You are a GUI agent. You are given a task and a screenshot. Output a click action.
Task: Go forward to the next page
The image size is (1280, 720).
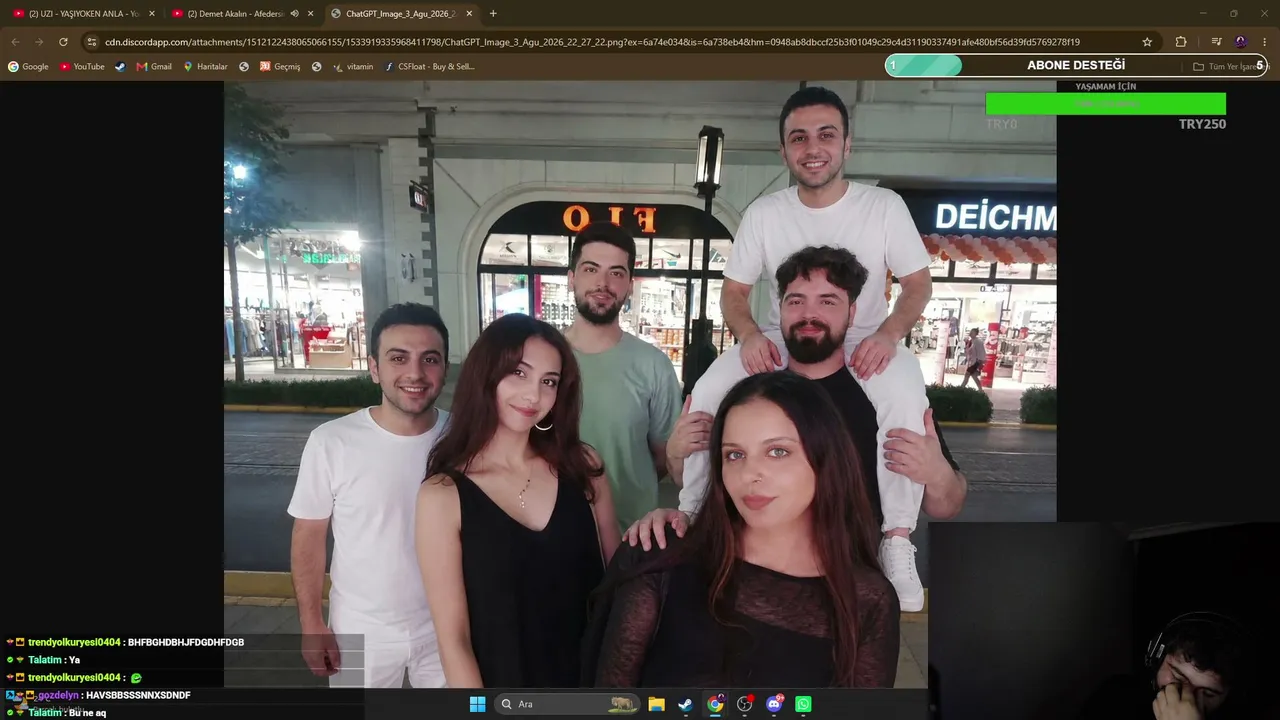tap(39, 42)
